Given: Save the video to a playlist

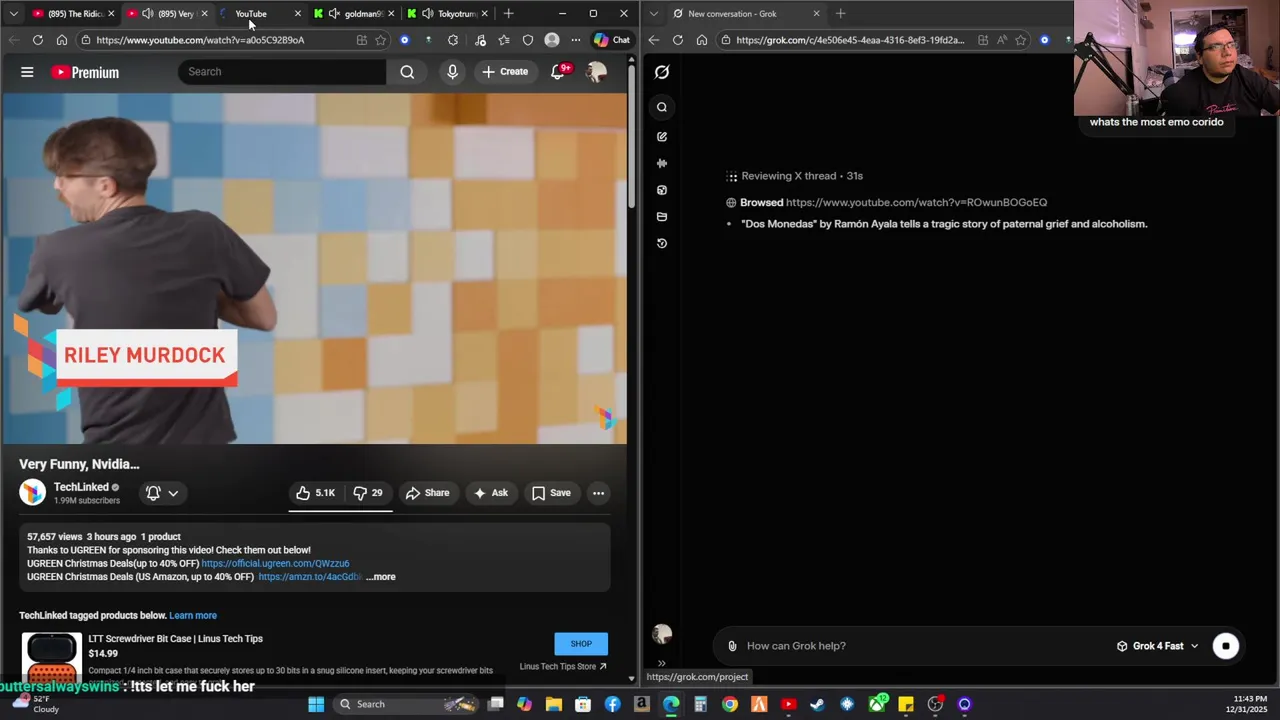Looking at the screenshot, I should click(551, 493).
